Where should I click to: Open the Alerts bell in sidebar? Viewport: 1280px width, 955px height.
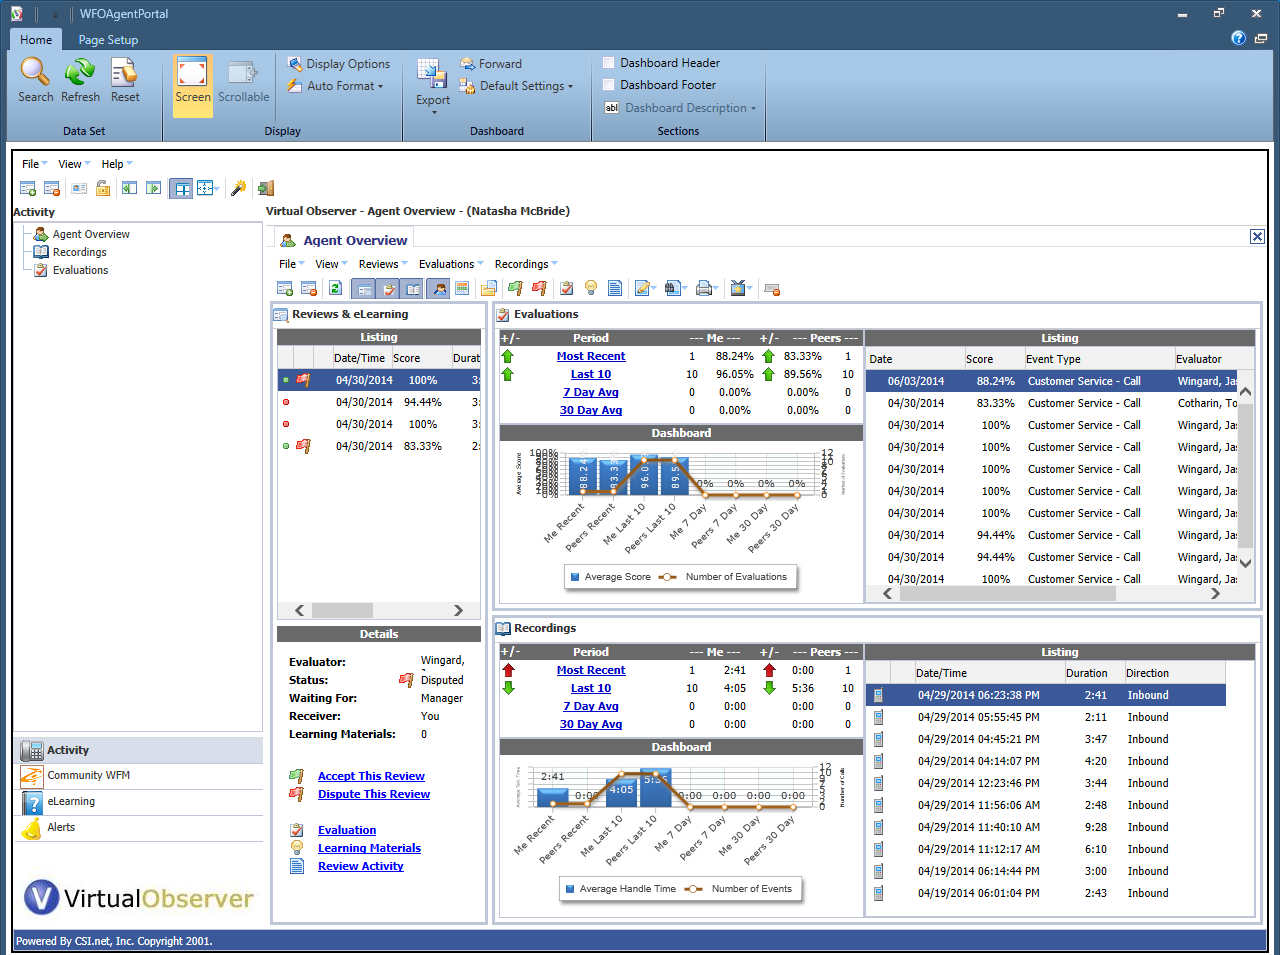[32, 828]
